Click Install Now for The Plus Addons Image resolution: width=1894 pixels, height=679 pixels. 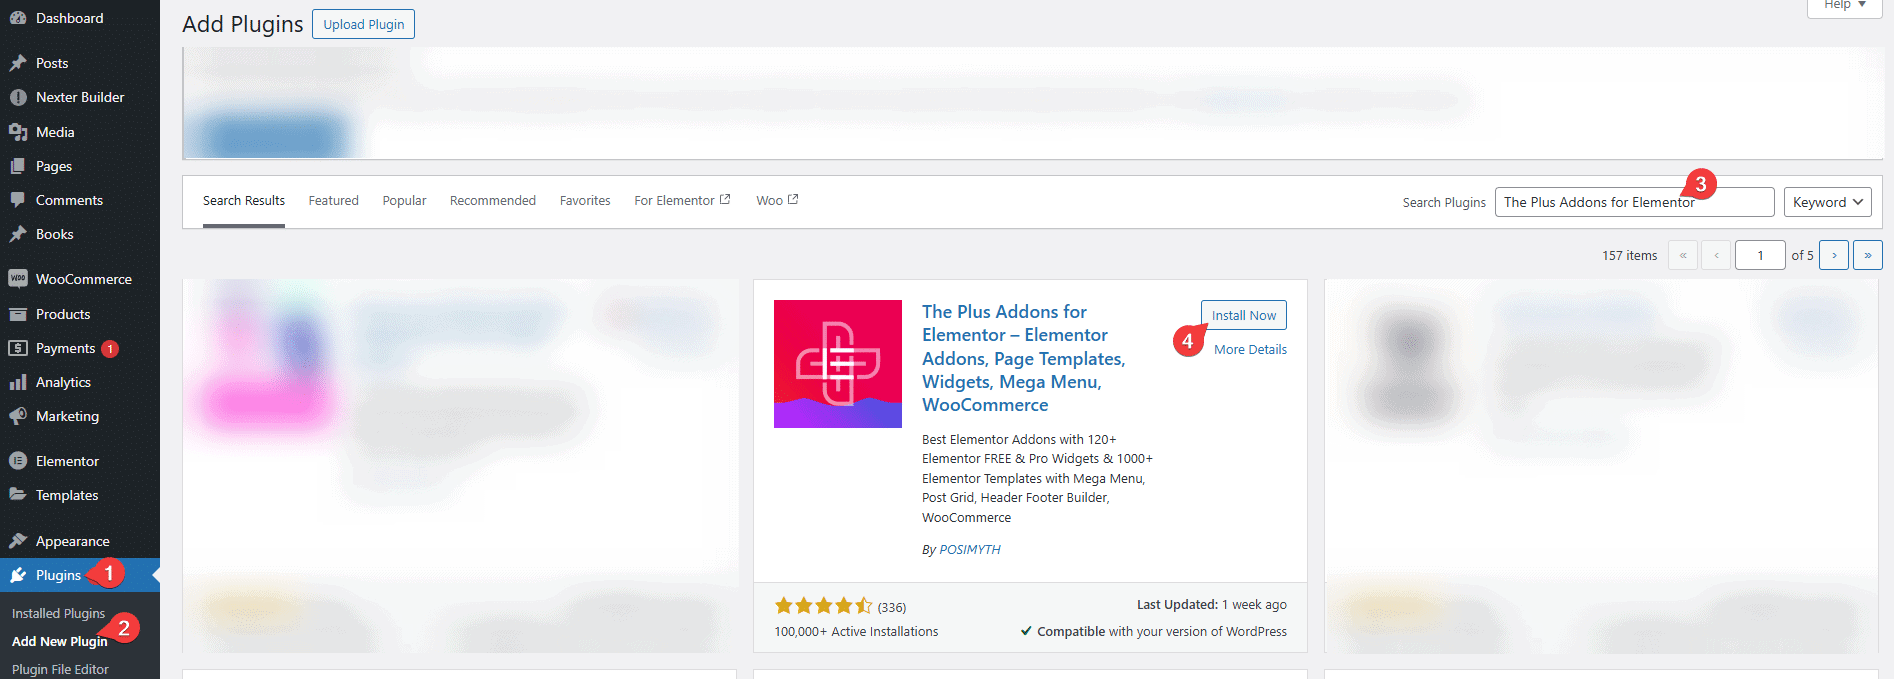(x=1243, y=315)
